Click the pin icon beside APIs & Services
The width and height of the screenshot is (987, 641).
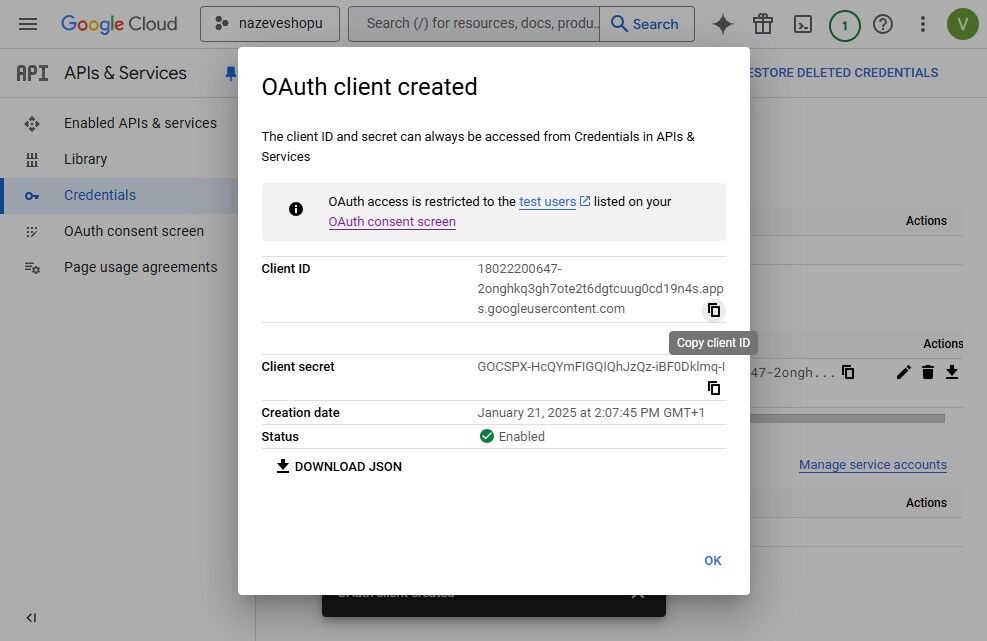click(230, 74)
